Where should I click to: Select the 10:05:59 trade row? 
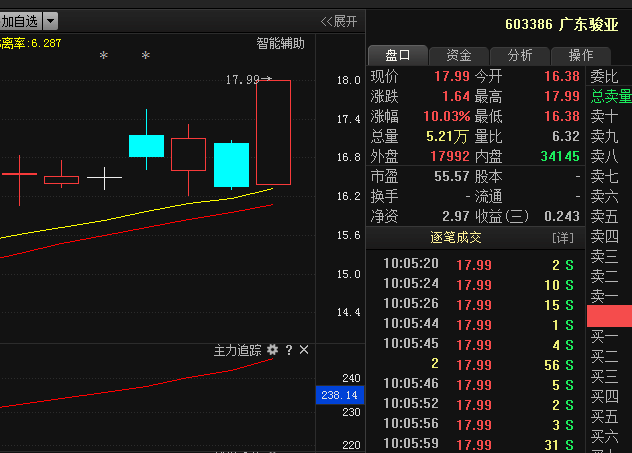[476, 445]
